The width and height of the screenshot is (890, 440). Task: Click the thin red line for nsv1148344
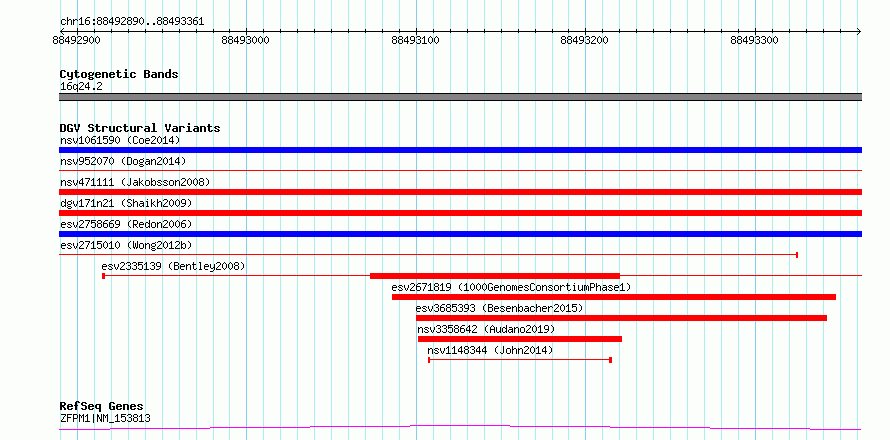click(520, 360)
